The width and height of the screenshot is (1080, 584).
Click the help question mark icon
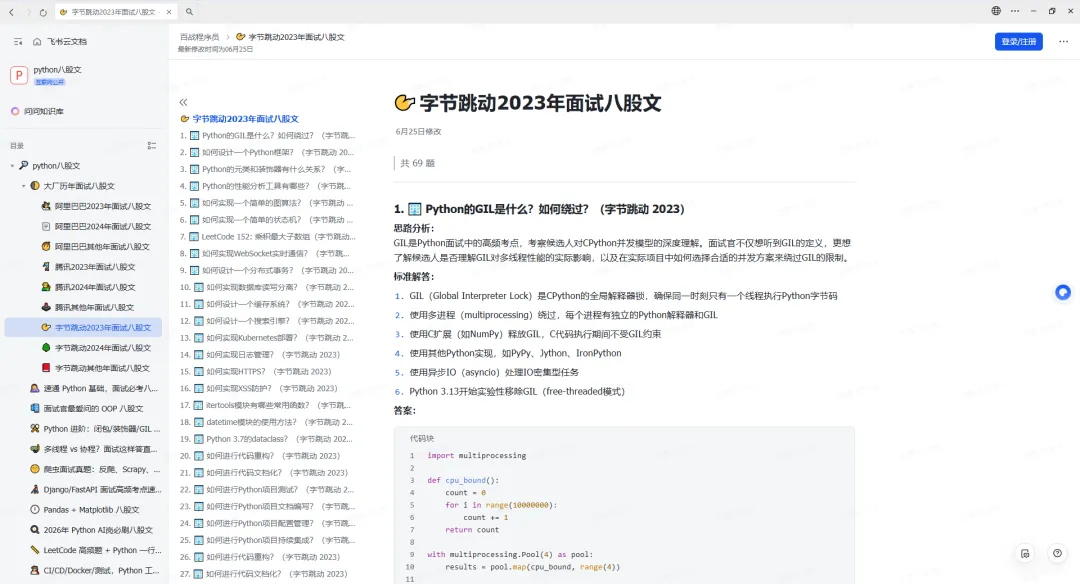[1057, 553]
